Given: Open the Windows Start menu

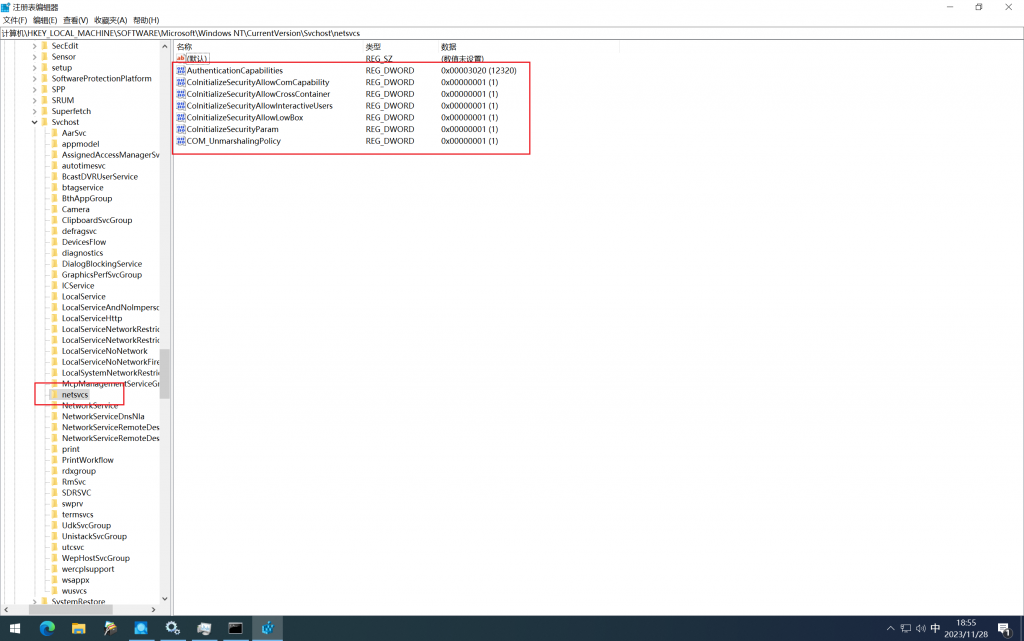Looking at the screenshot, I should pos(14,629).
